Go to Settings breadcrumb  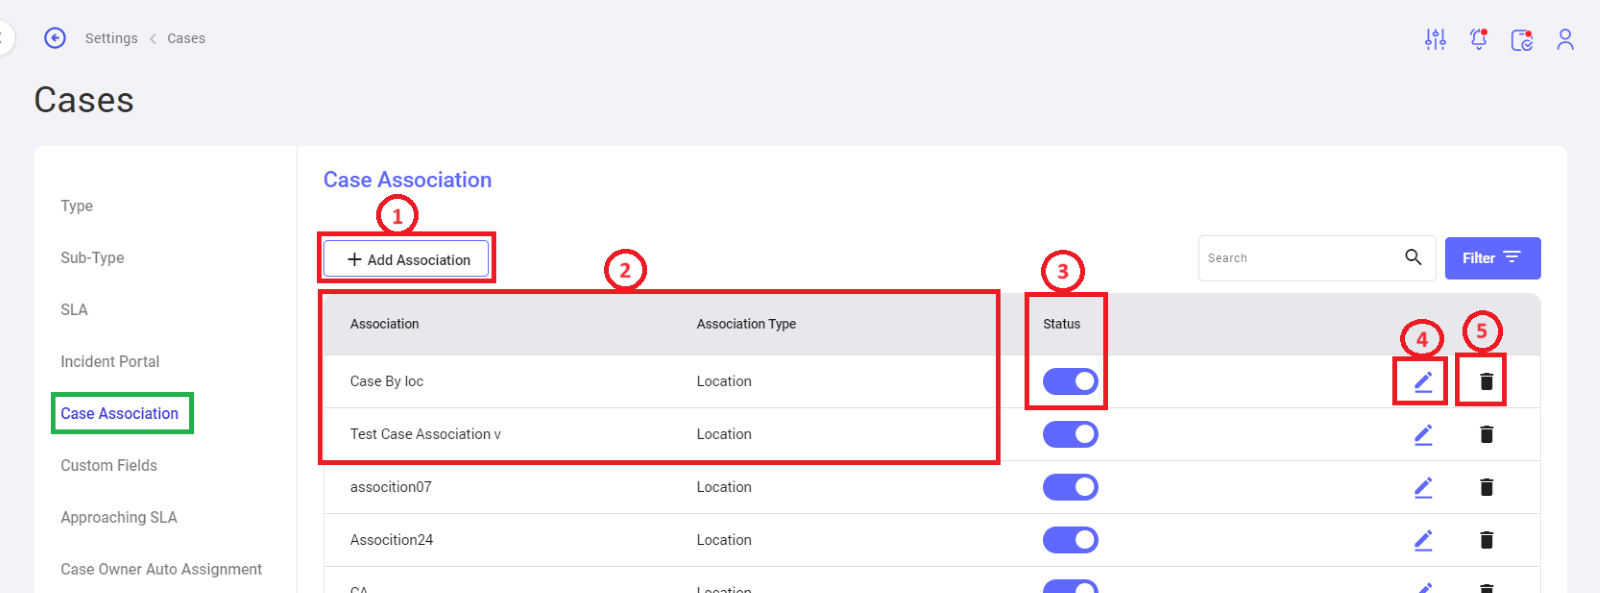111,38
